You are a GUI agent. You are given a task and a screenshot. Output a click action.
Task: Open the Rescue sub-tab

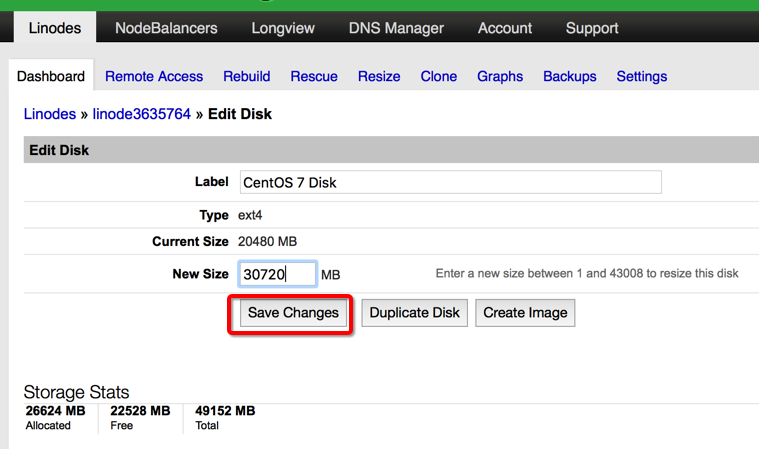point(314,76)
